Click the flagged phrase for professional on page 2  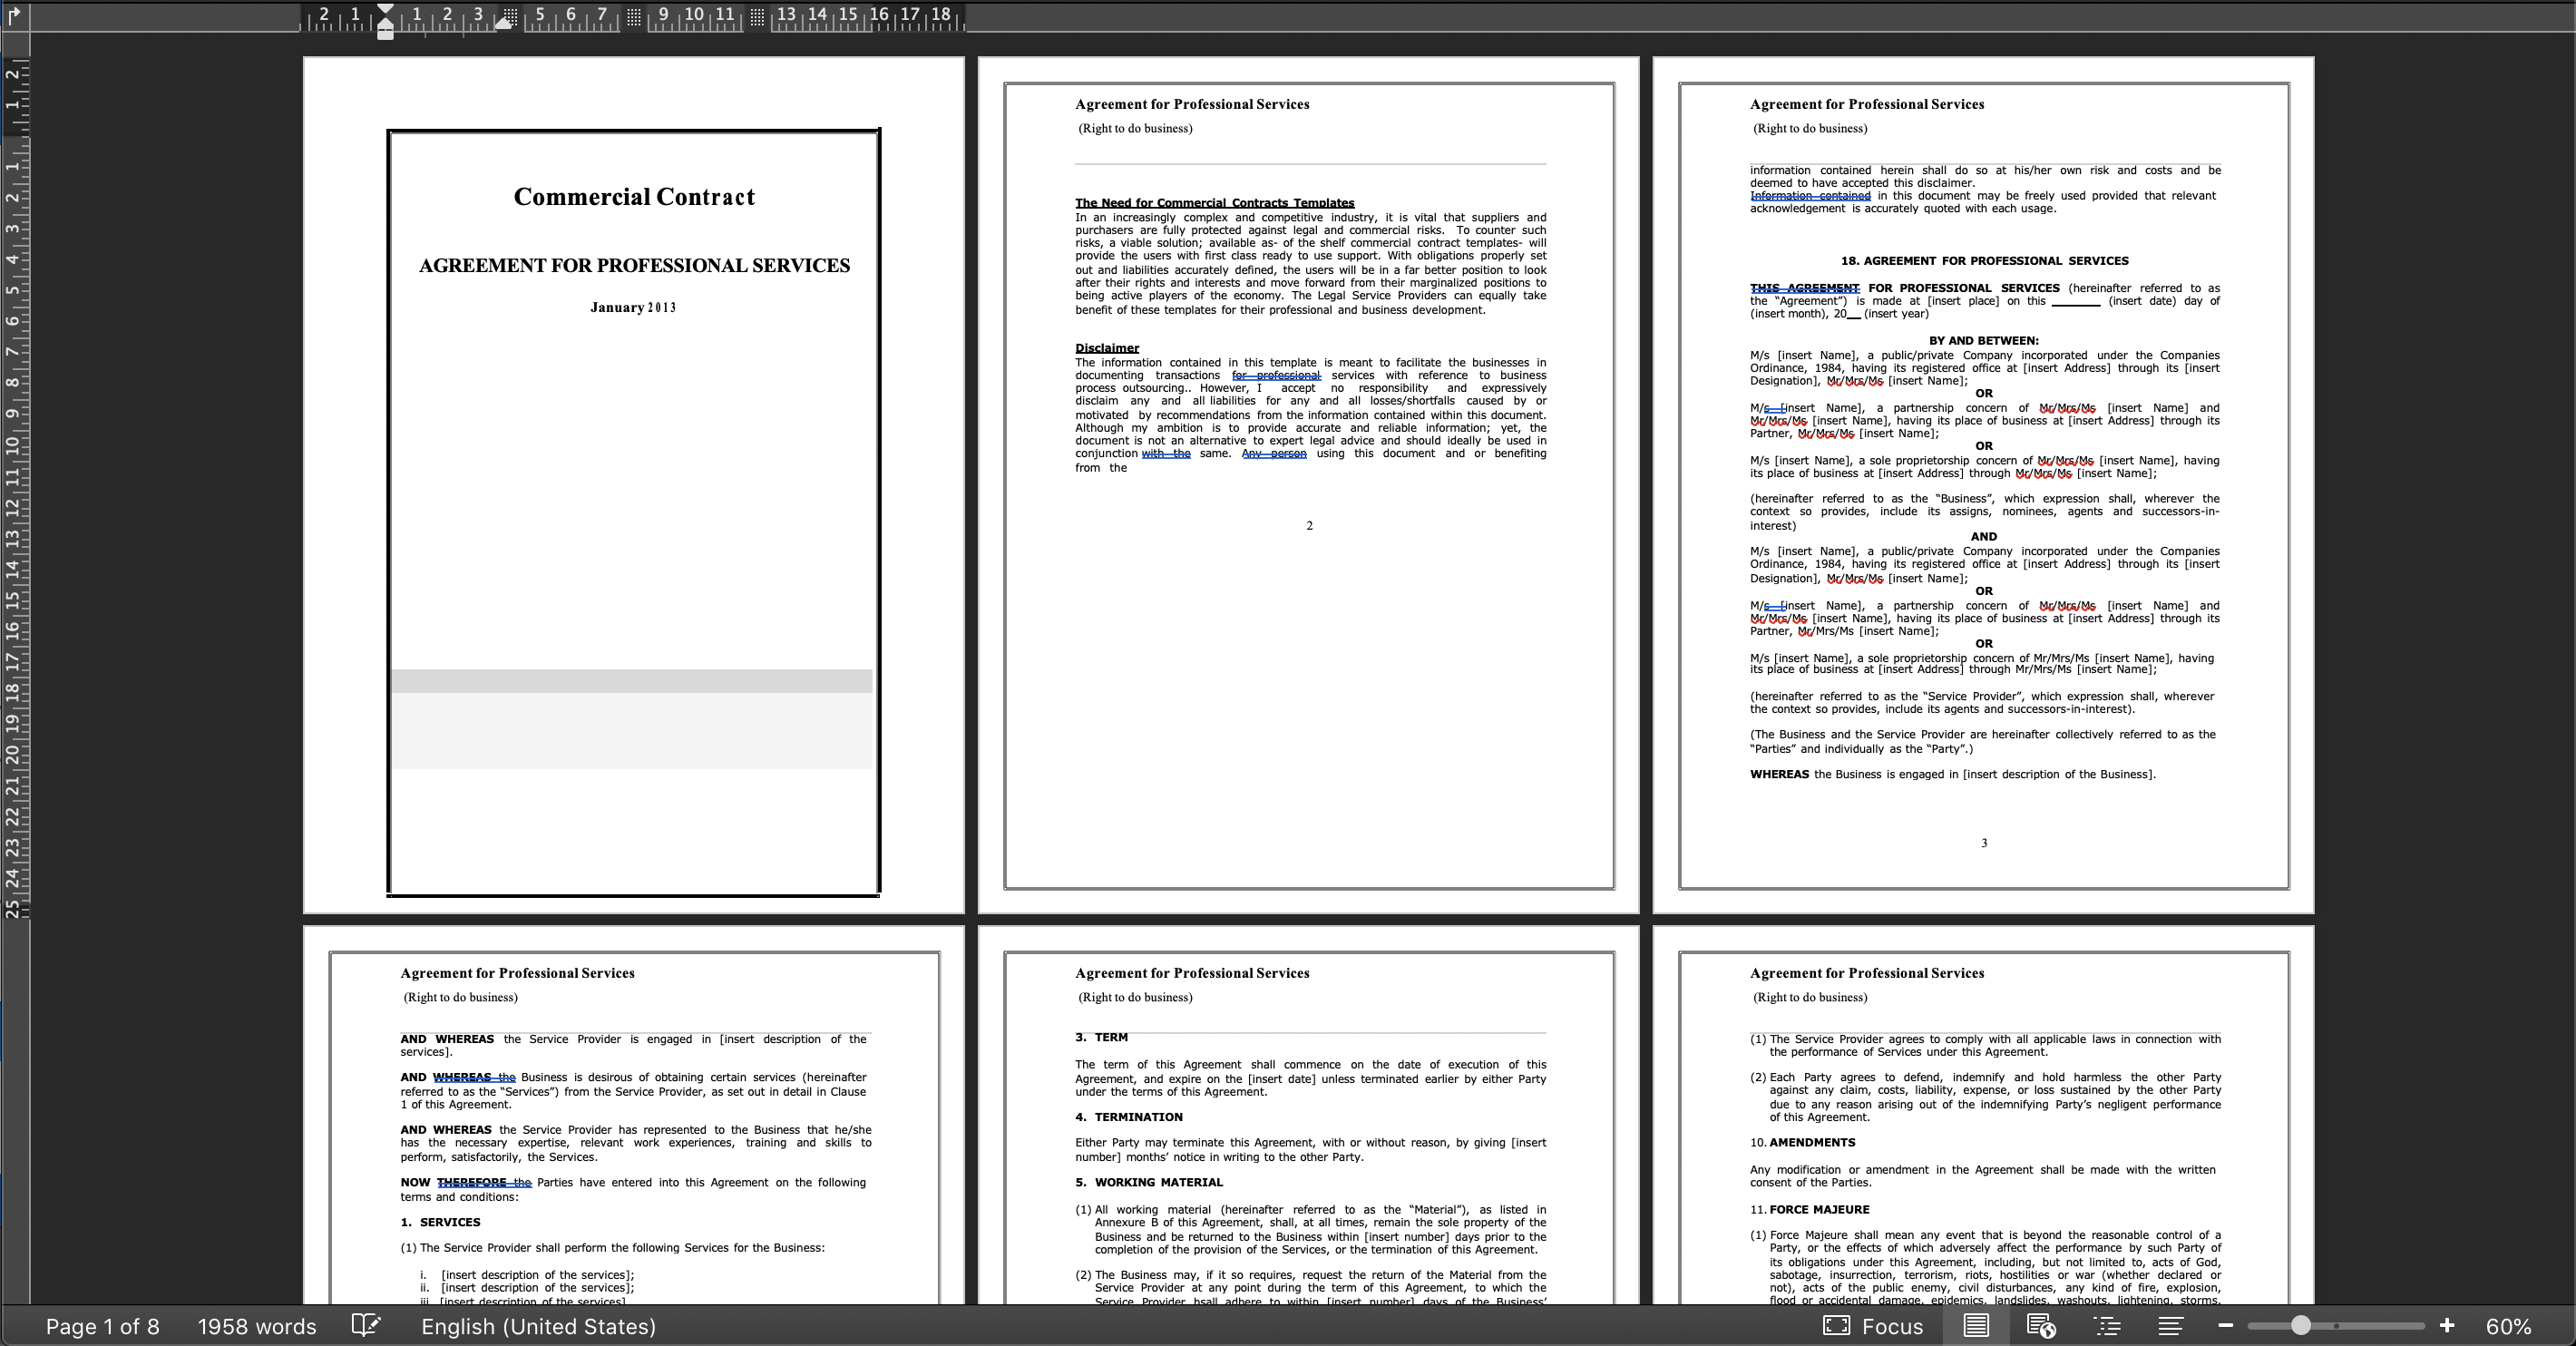(x=1276, y=376)
